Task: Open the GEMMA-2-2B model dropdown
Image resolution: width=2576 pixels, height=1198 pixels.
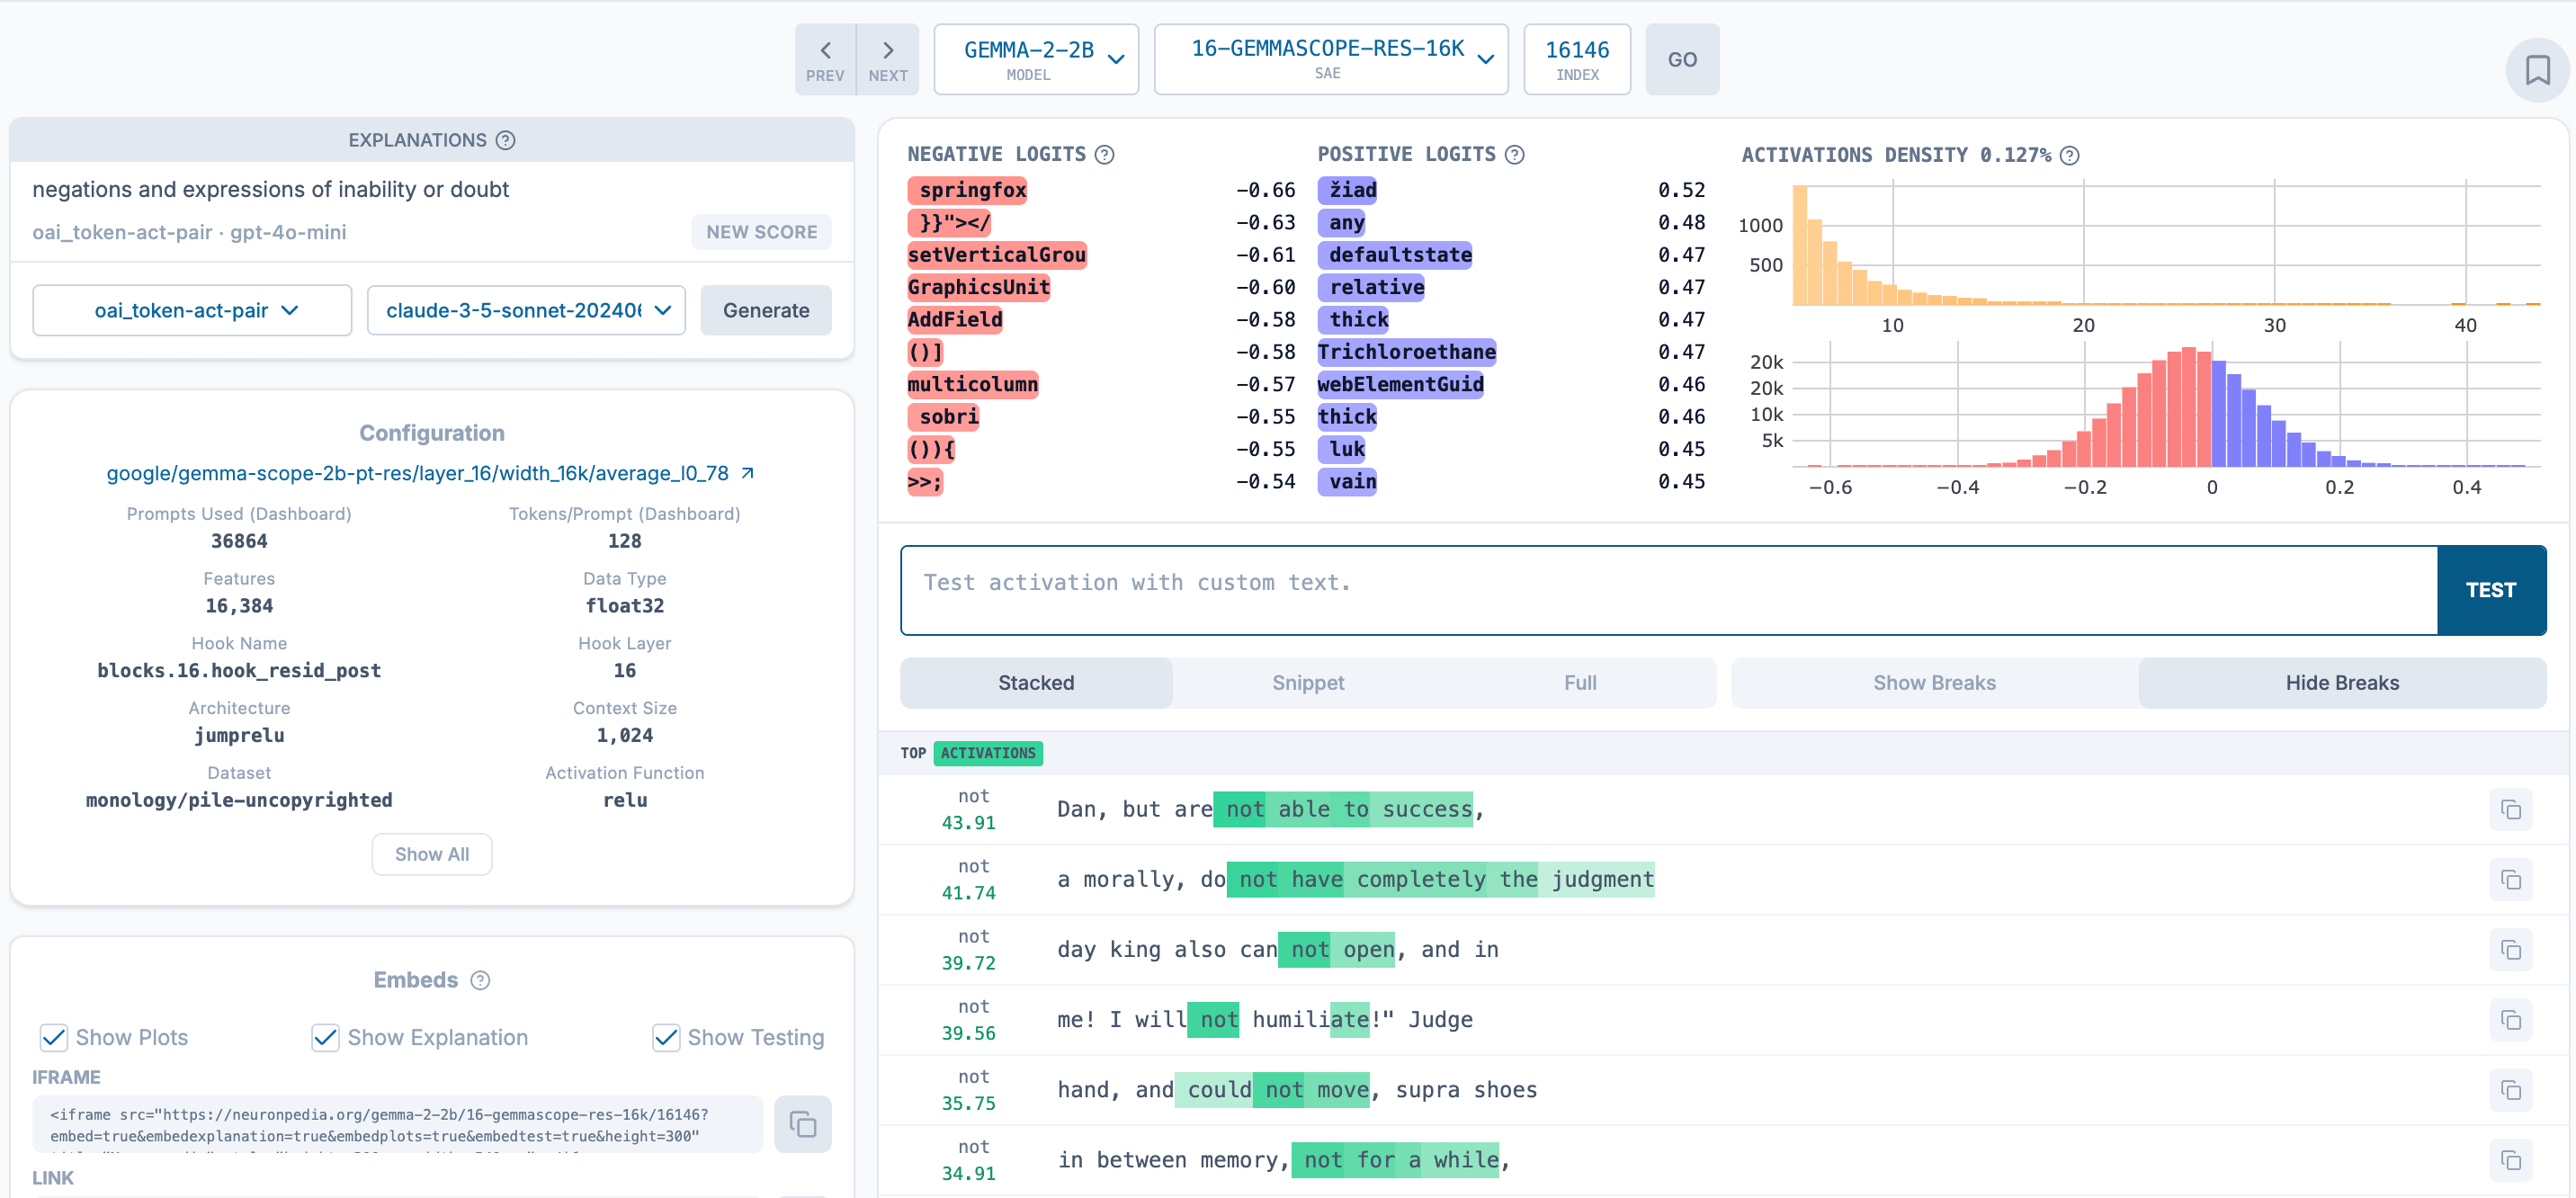Action: [1036, 60]
